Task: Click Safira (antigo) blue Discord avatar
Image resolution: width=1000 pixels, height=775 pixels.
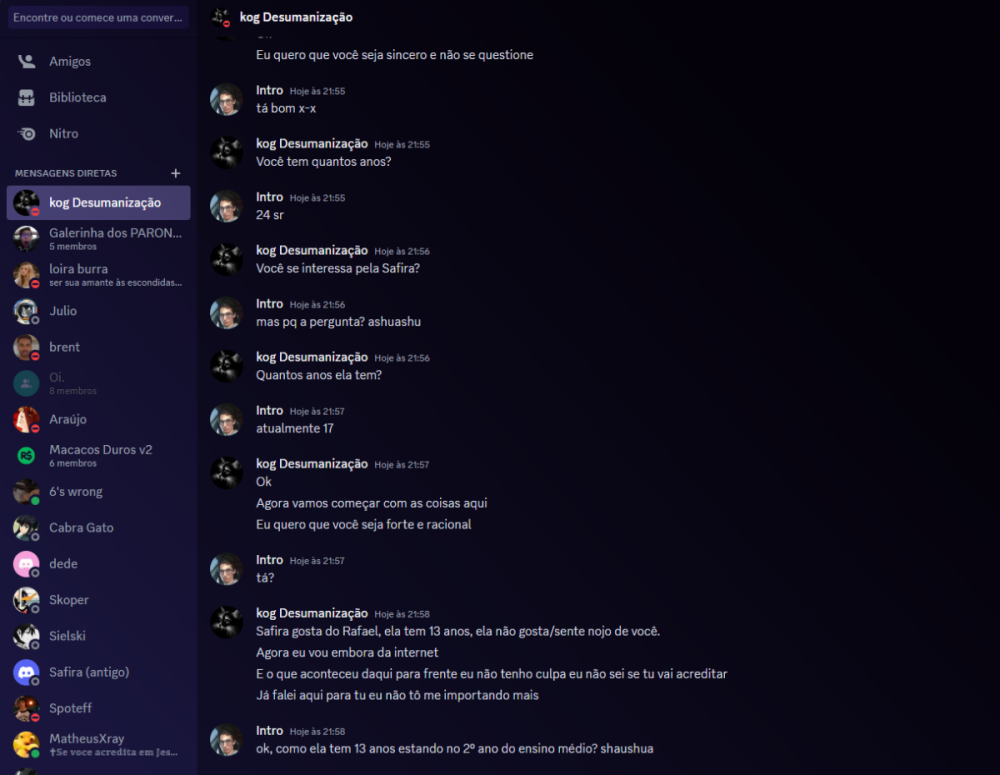Action: pyautogui.click(x=26, y=672)
